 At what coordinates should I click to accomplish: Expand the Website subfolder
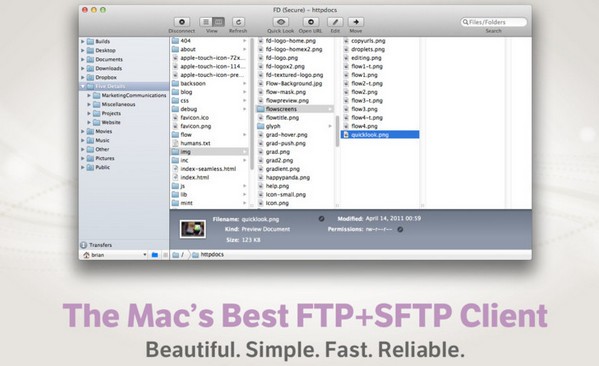89,122
